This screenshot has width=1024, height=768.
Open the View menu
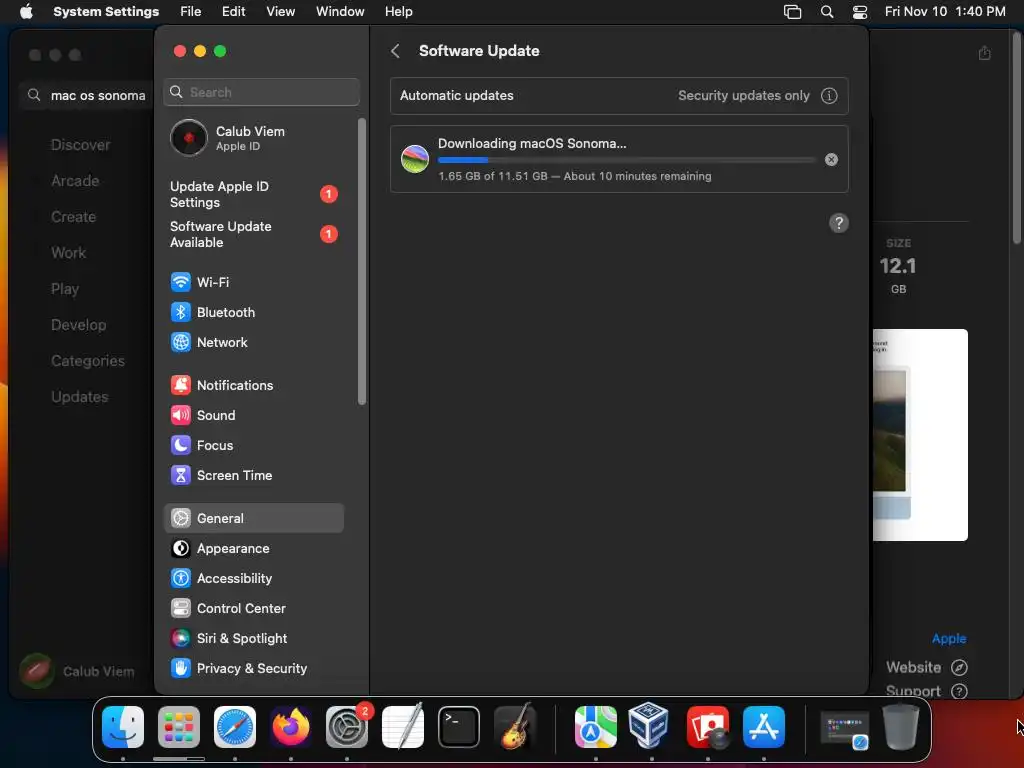(281, 12)
